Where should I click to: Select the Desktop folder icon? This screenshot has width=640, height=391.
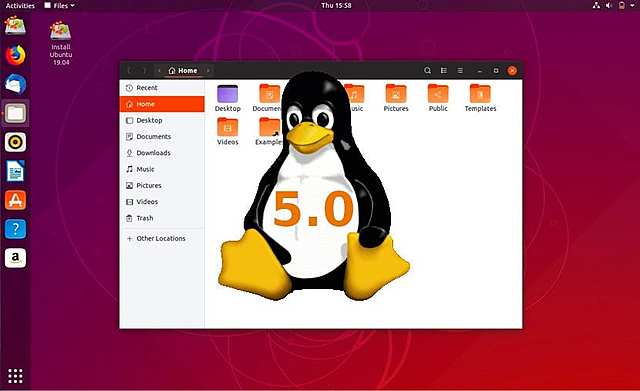point(228,98)
